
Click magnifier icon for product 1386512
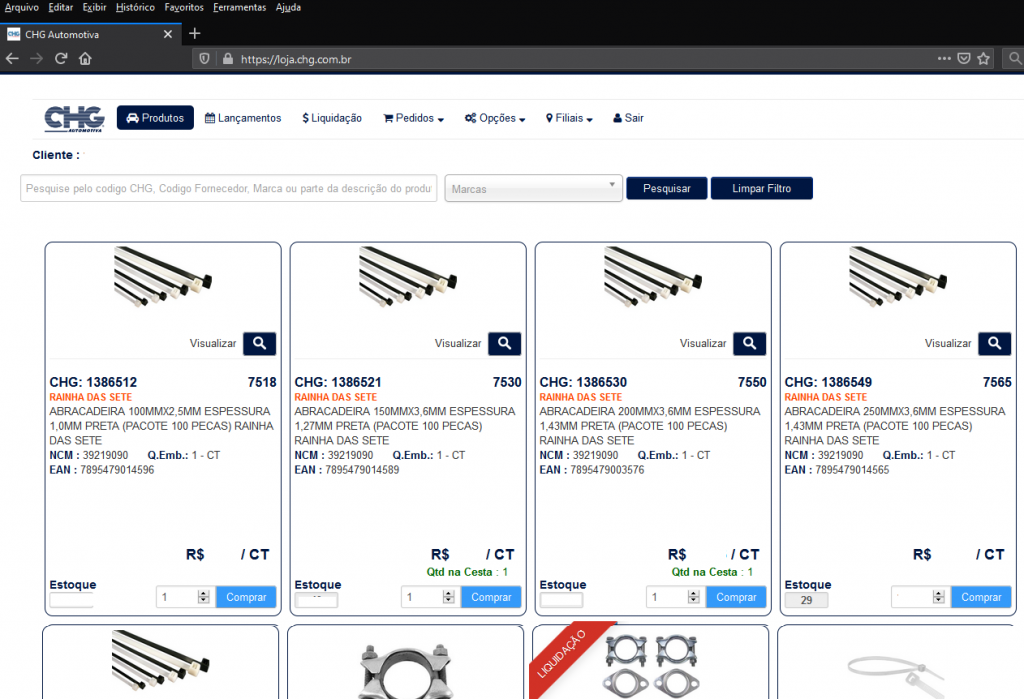[259, 343]
